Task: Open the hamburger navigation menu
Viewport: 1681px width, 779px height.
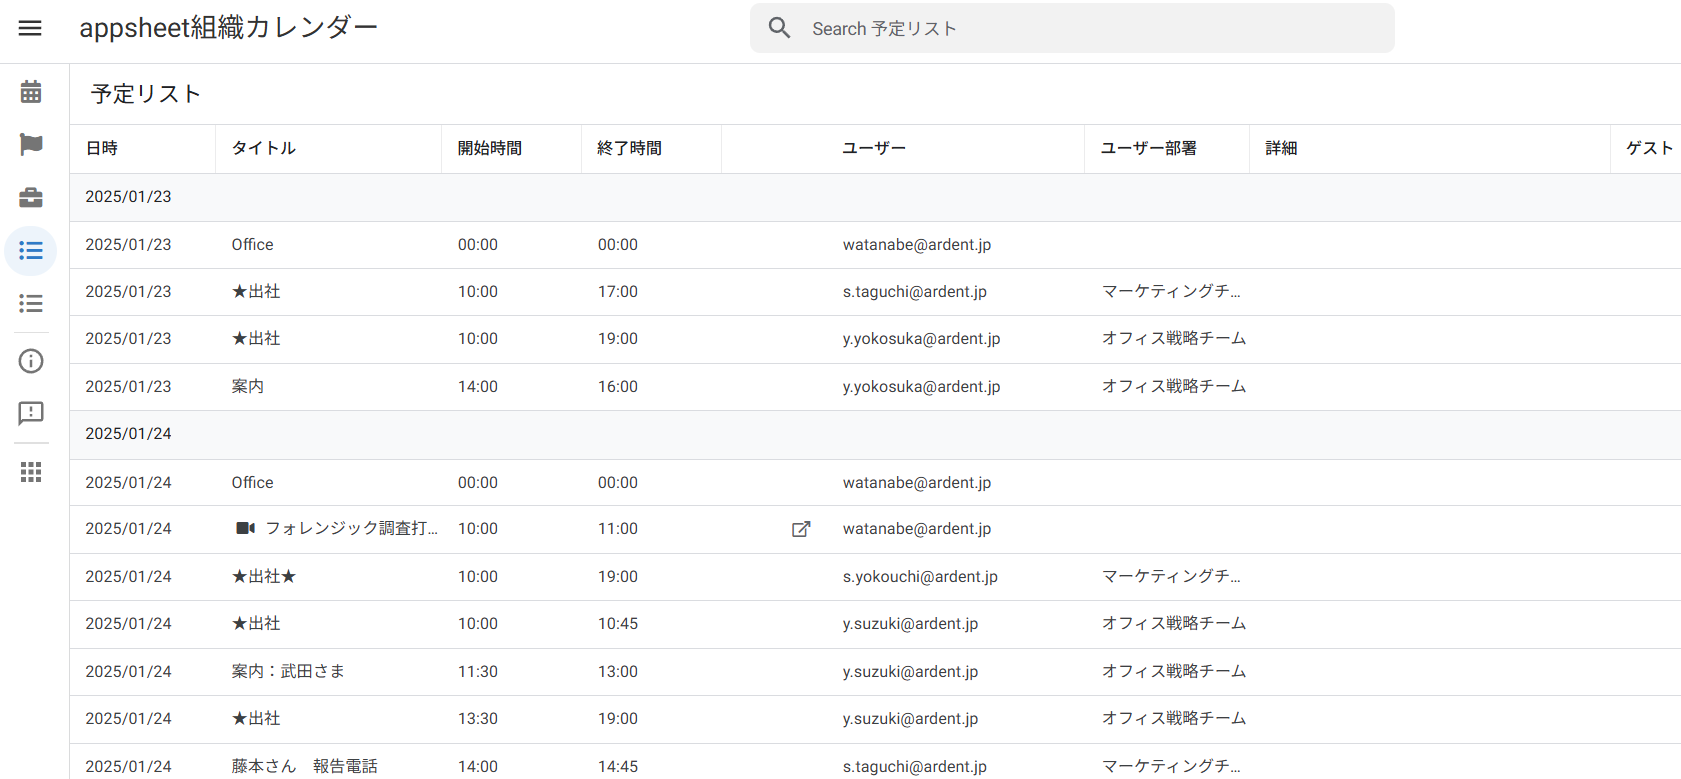Action: (30, 28)
